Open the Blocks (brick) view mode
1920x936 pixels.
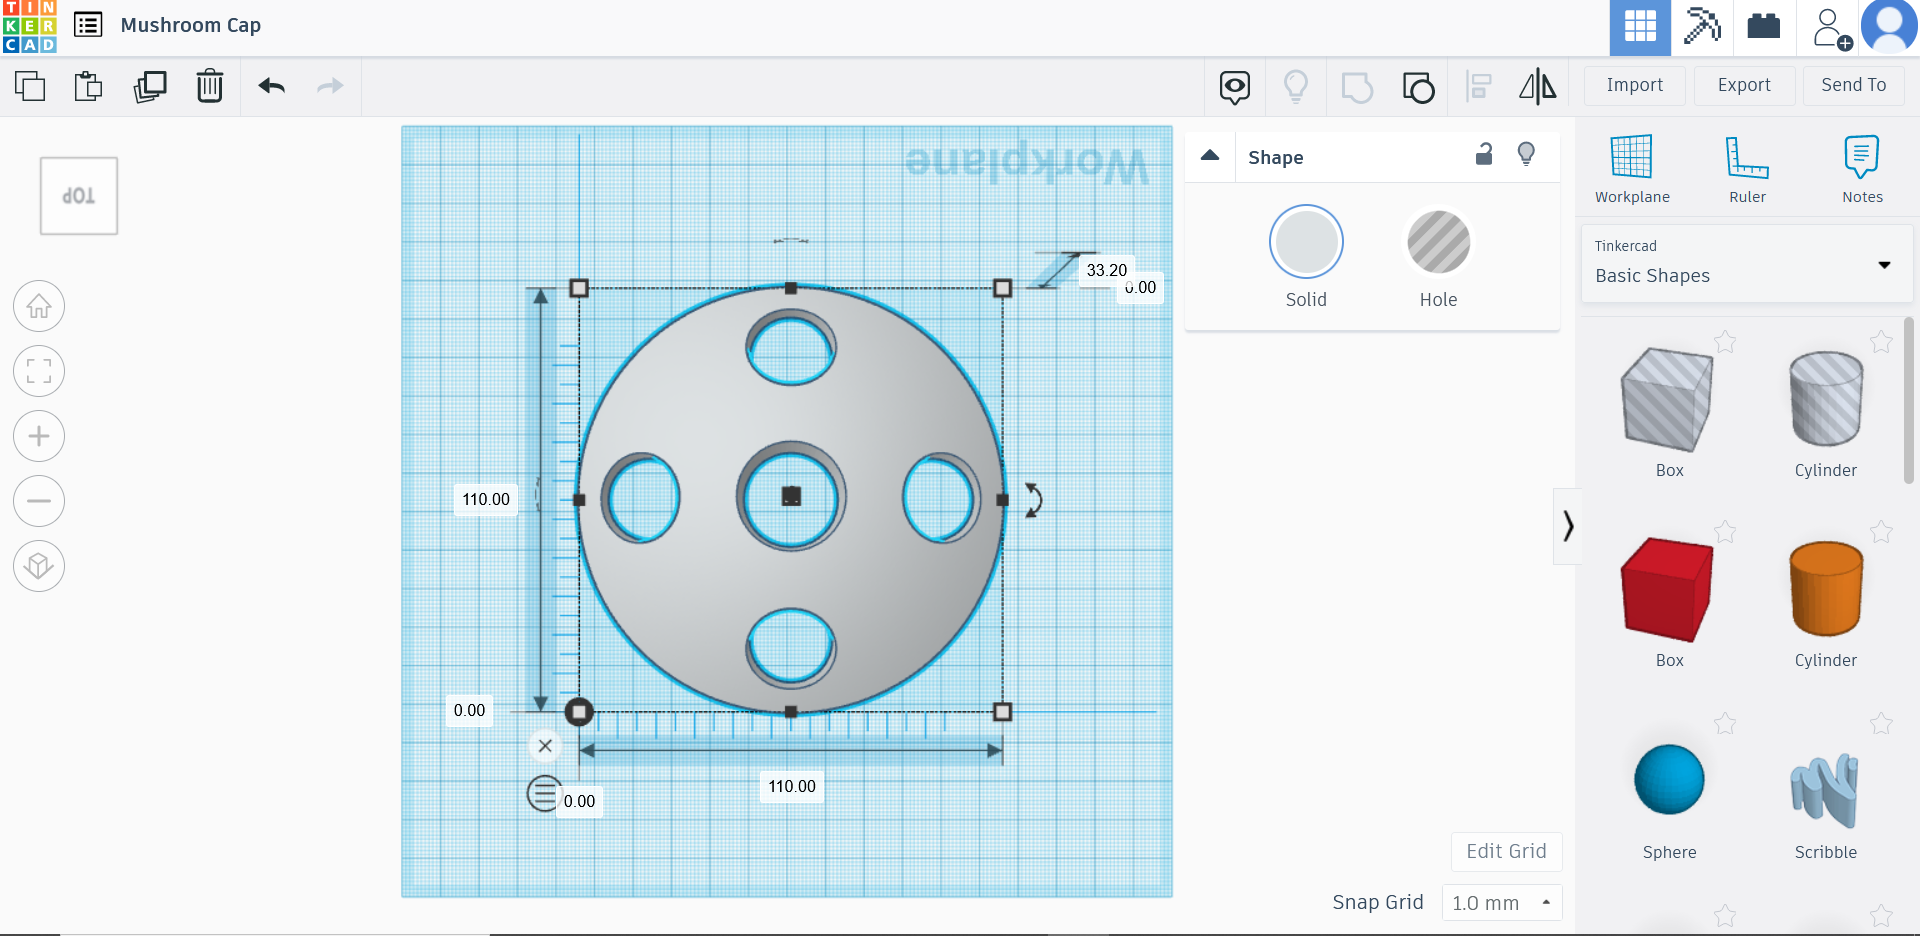pos(1763,27)
